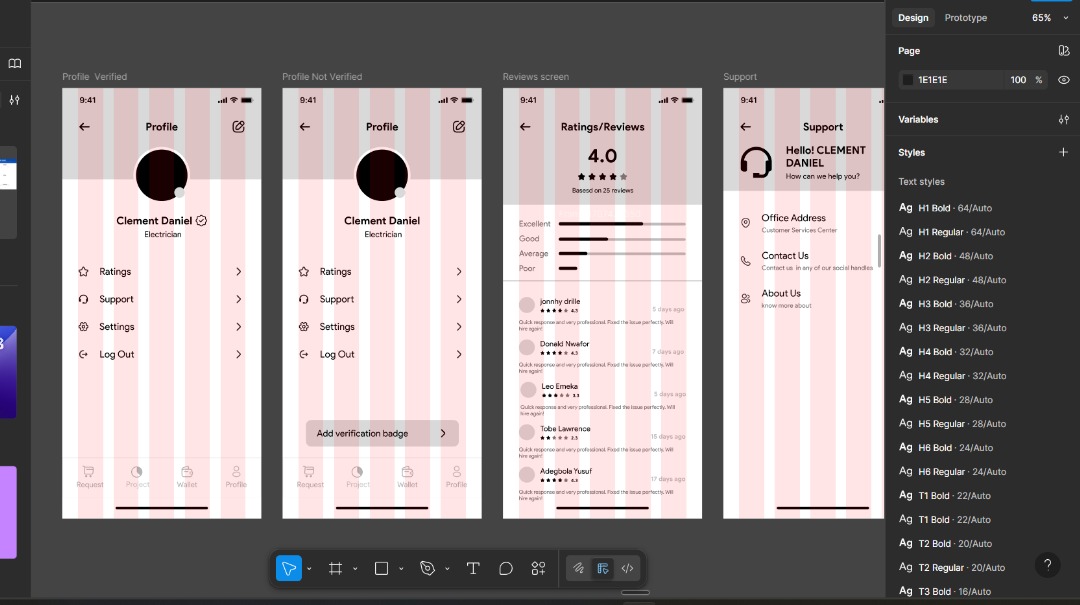Select the Pen tool
The width and height of the screenshot is (1080, 605).
427,568
